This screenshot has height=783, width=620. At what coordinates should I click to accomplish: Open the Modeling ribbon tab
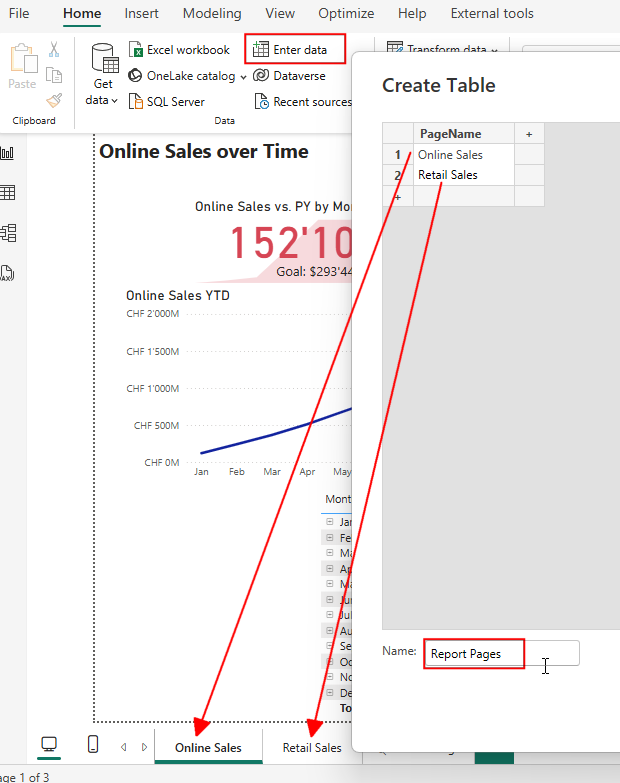coord(212,13)
